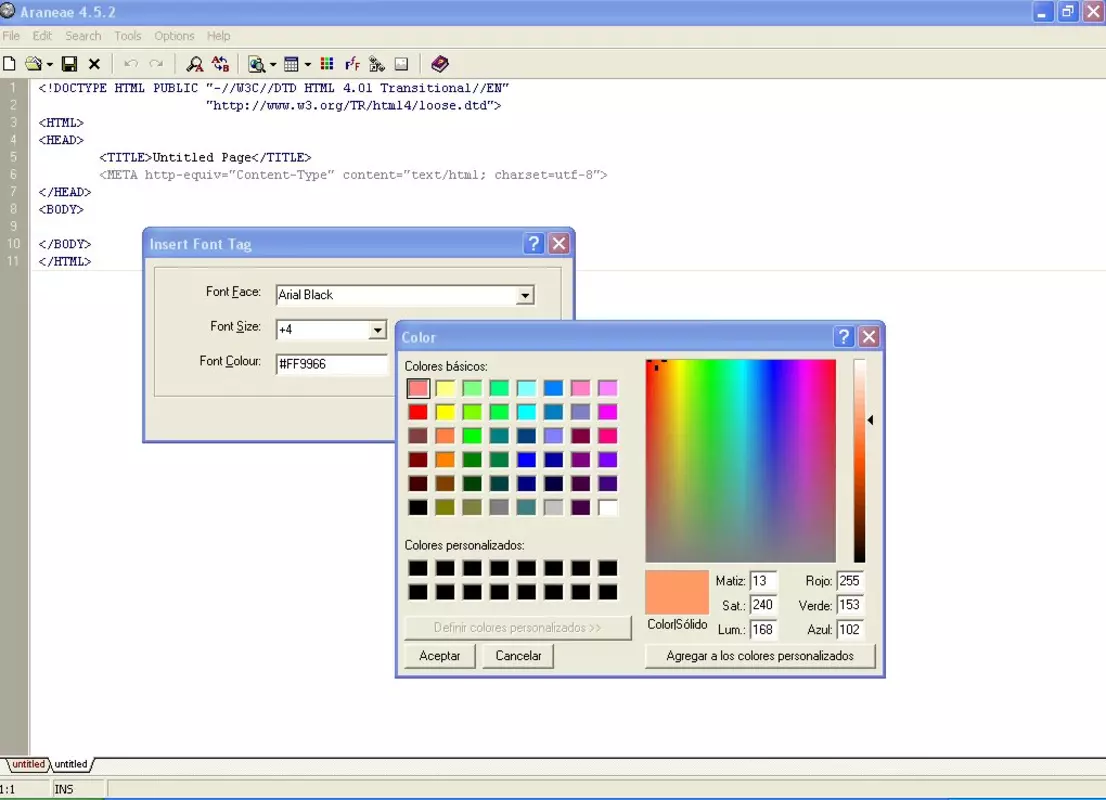Open the colour grid tool in the toolbar

click(327, 64)
